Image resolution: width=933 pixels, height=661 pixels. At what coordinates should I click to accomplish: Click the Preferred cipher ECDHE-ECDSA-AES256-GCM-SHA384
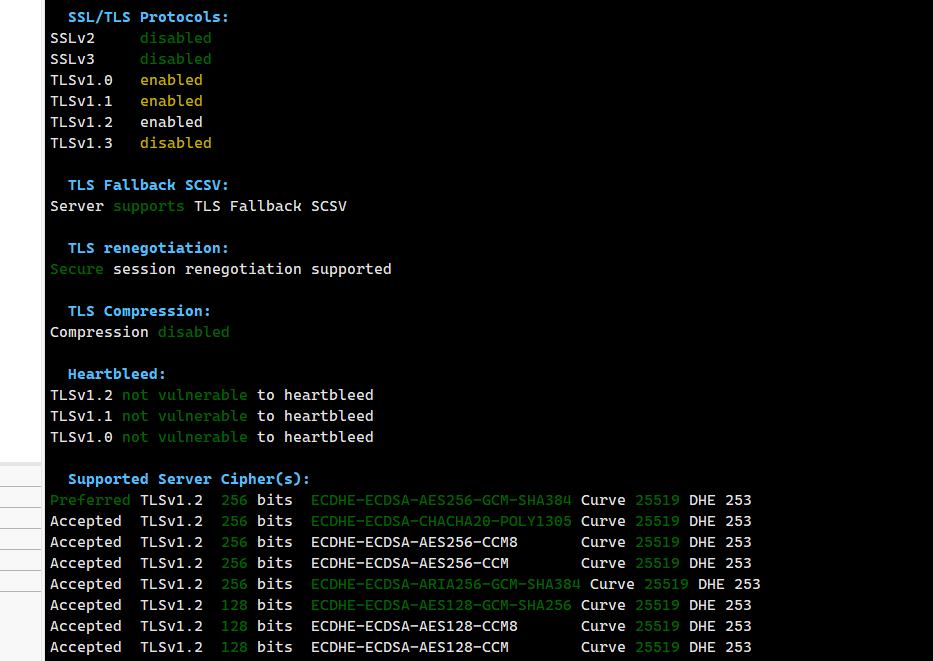441,500
